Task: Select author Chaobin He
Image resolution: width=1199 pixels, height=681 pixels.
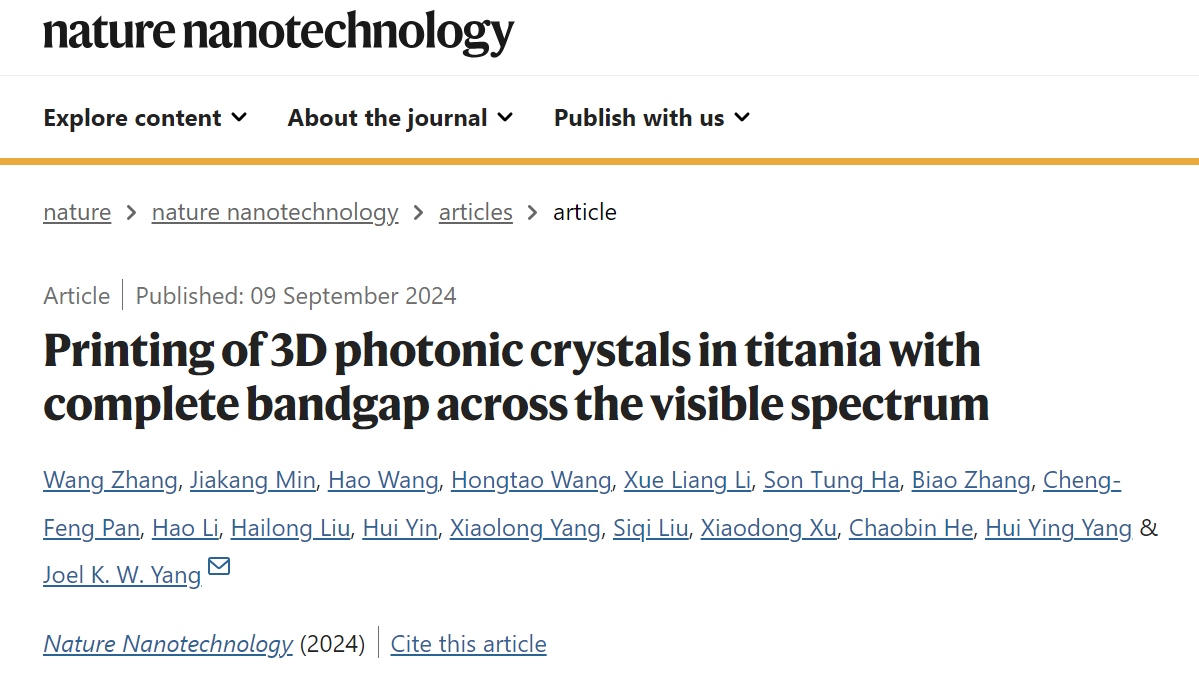Action: click(x=911, y=527)
